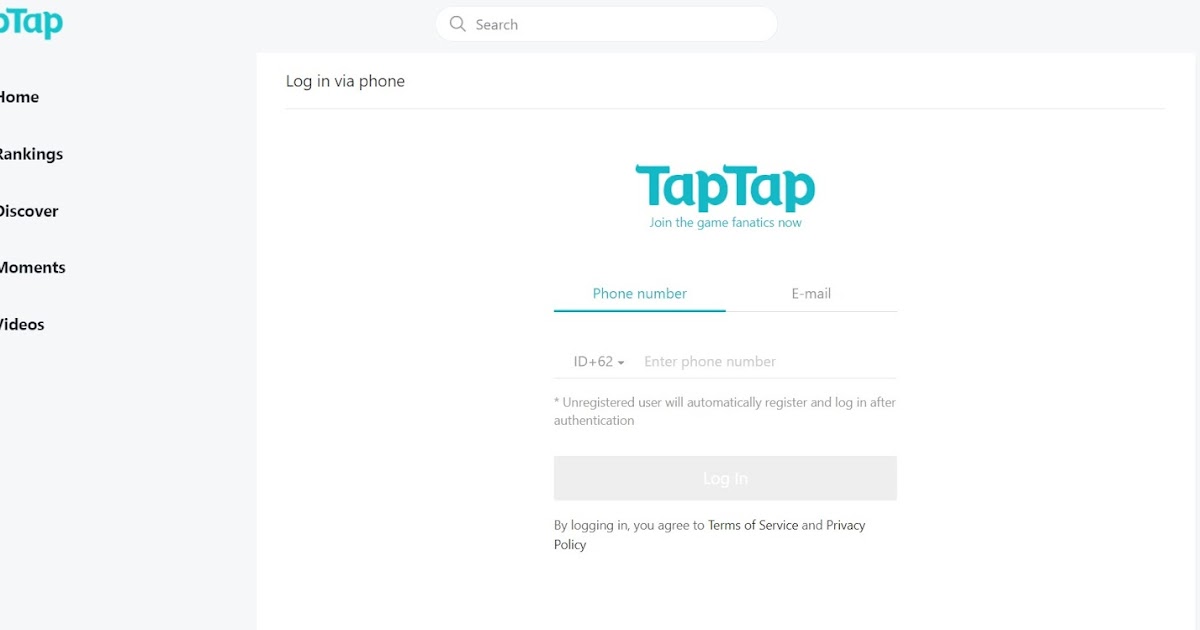This screenshot has width=1200, height=630.
Task: Switch to the E-mail login tab
Action: (x=811, y=293)
